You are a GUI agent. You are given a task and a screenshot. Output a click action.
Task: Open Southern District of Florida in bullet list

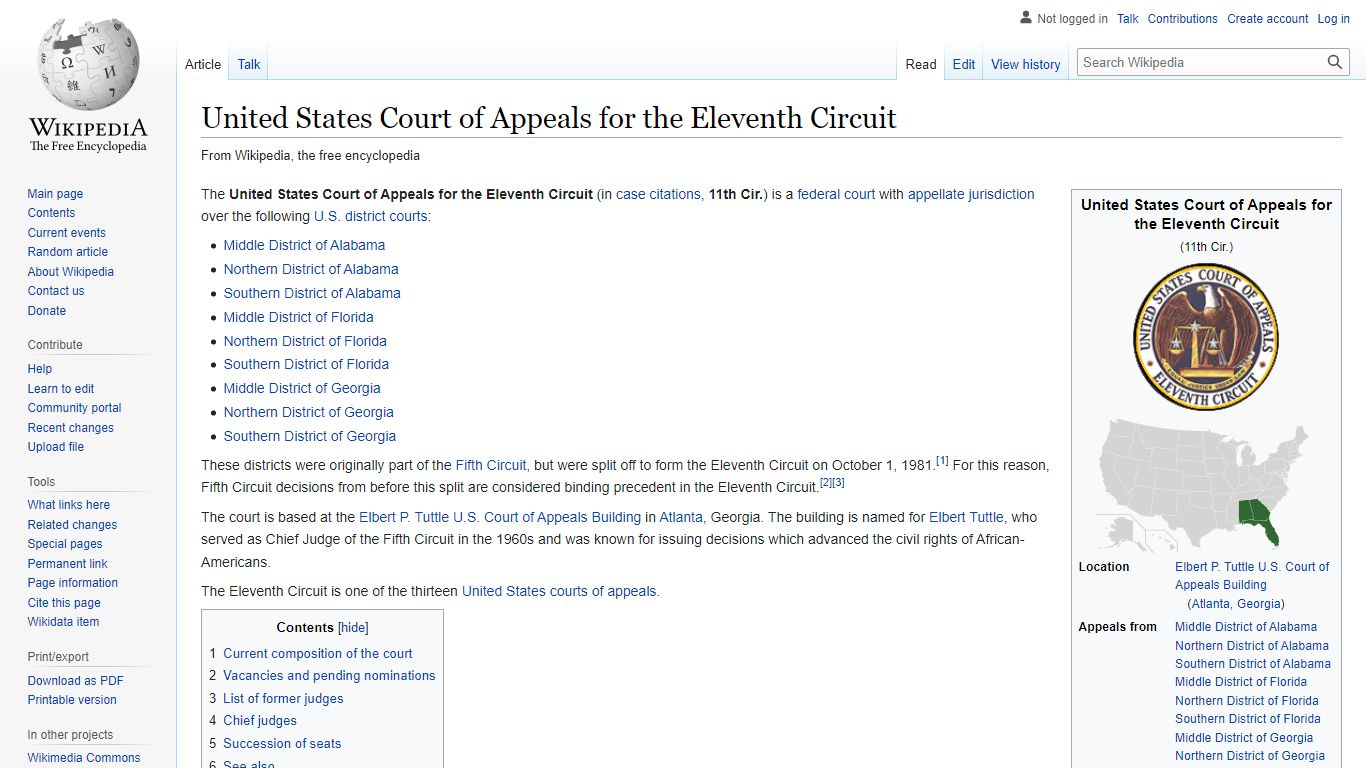(x=306, y=364)
